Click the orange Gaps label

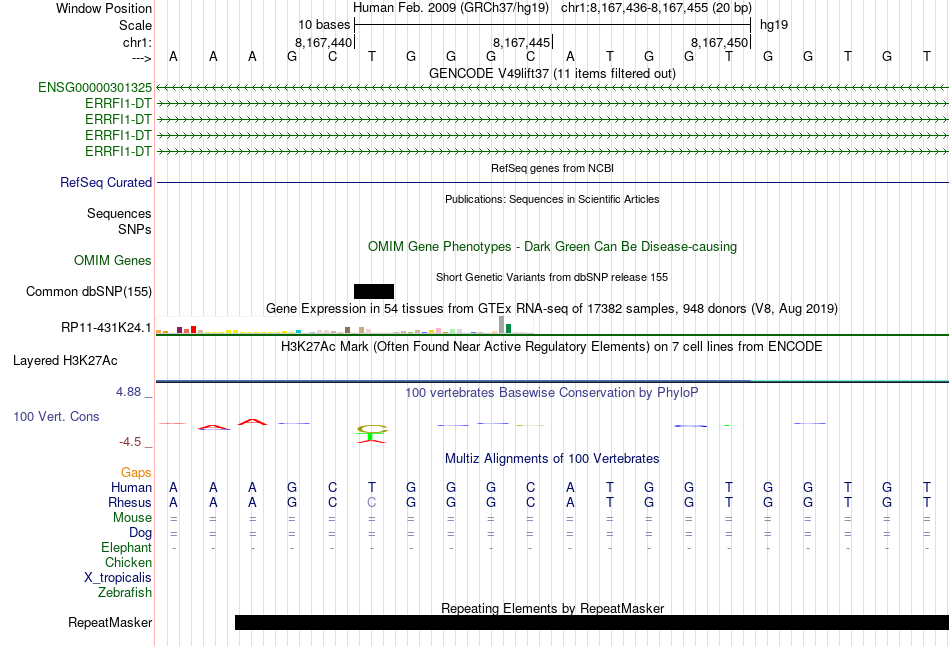[136, 473]
